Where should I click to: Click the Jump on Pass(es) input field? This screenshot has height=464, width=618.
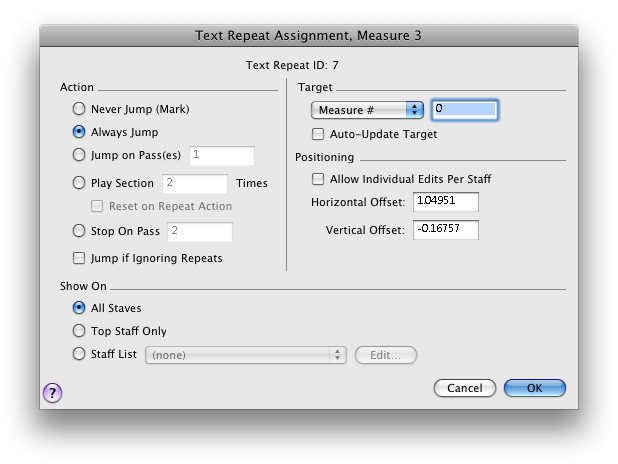tap(222, 155)
